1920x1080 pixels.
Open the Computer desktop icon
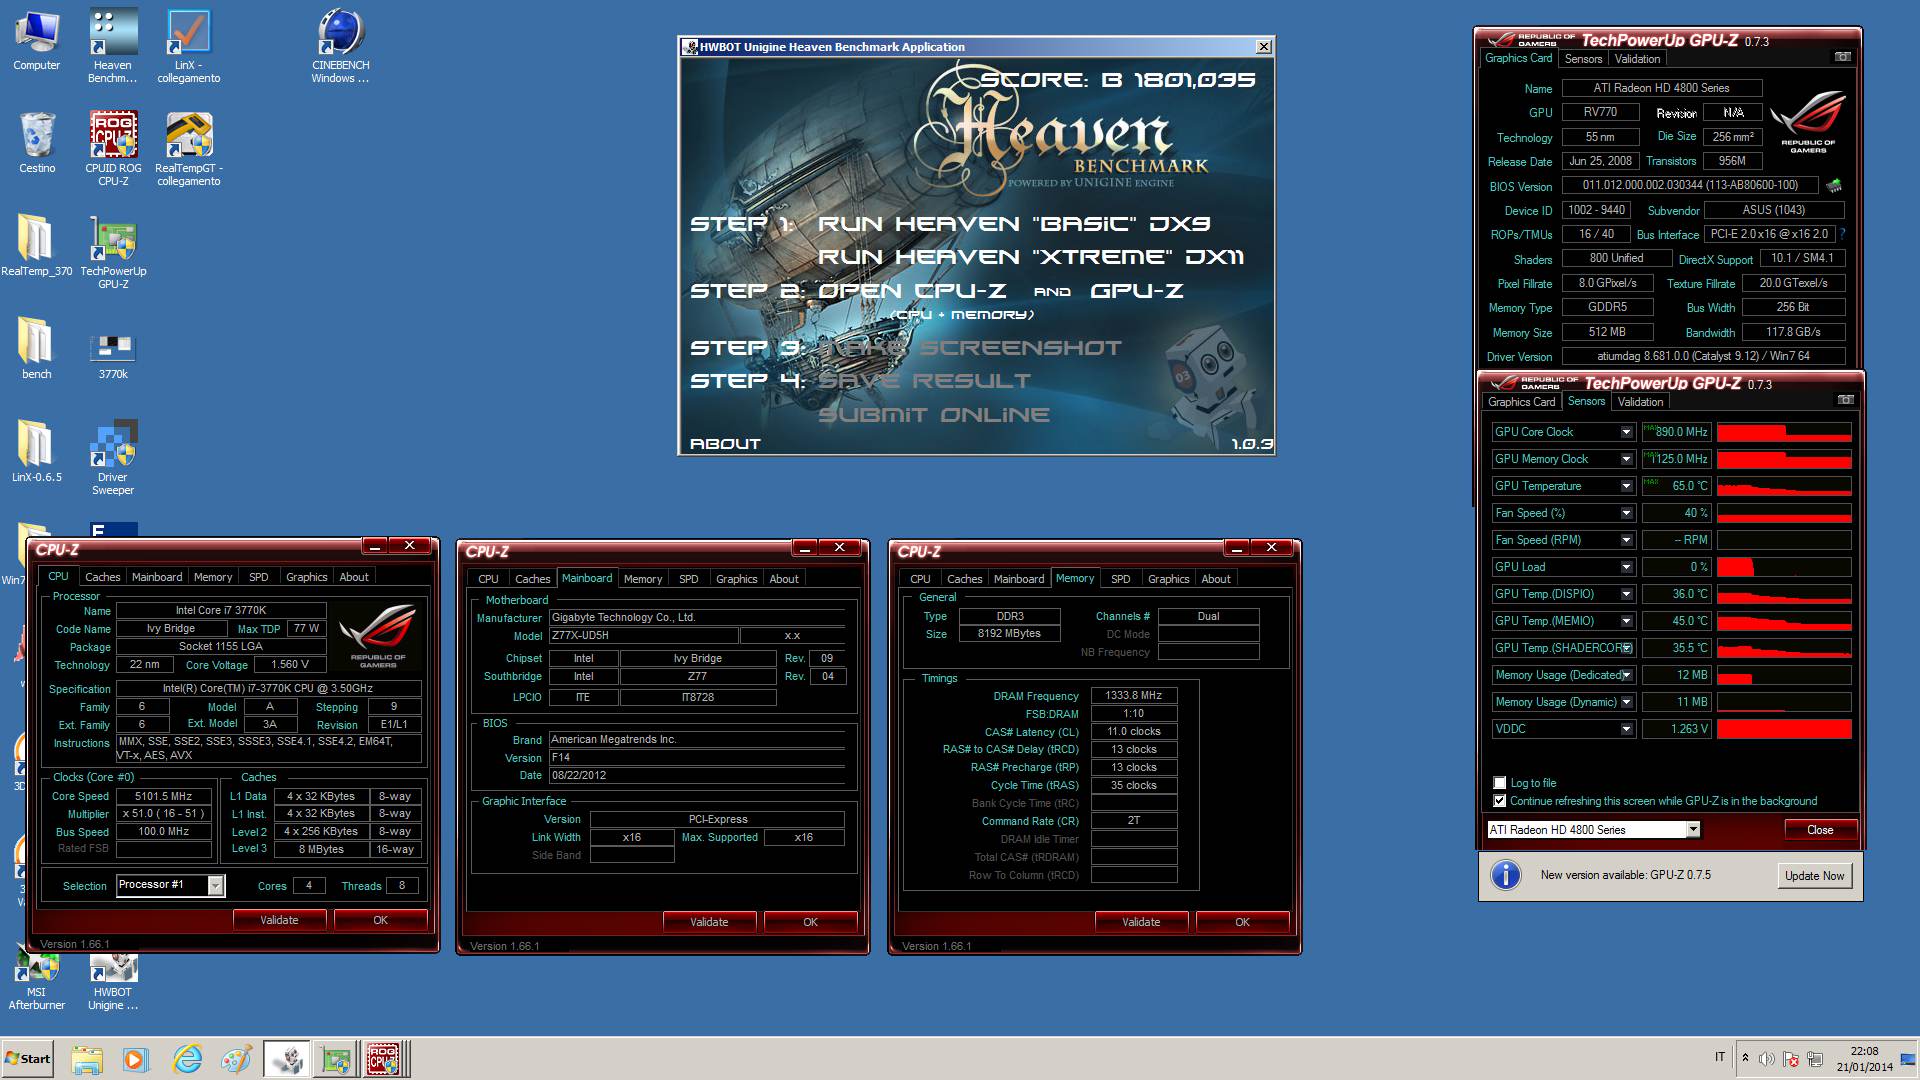click(37, 40)
